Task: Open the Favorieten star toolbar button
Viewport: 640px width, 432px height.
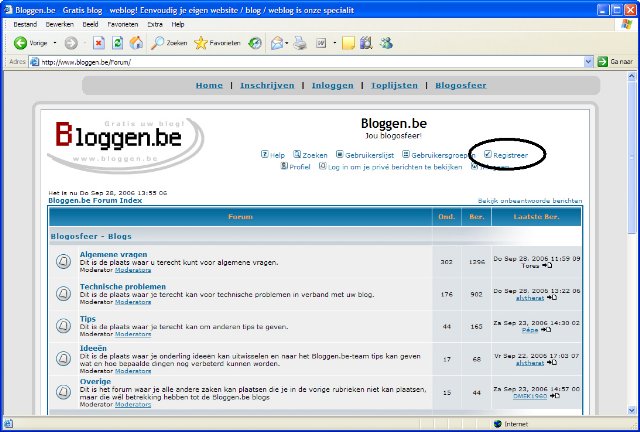Action: click(x=216, y=43)
